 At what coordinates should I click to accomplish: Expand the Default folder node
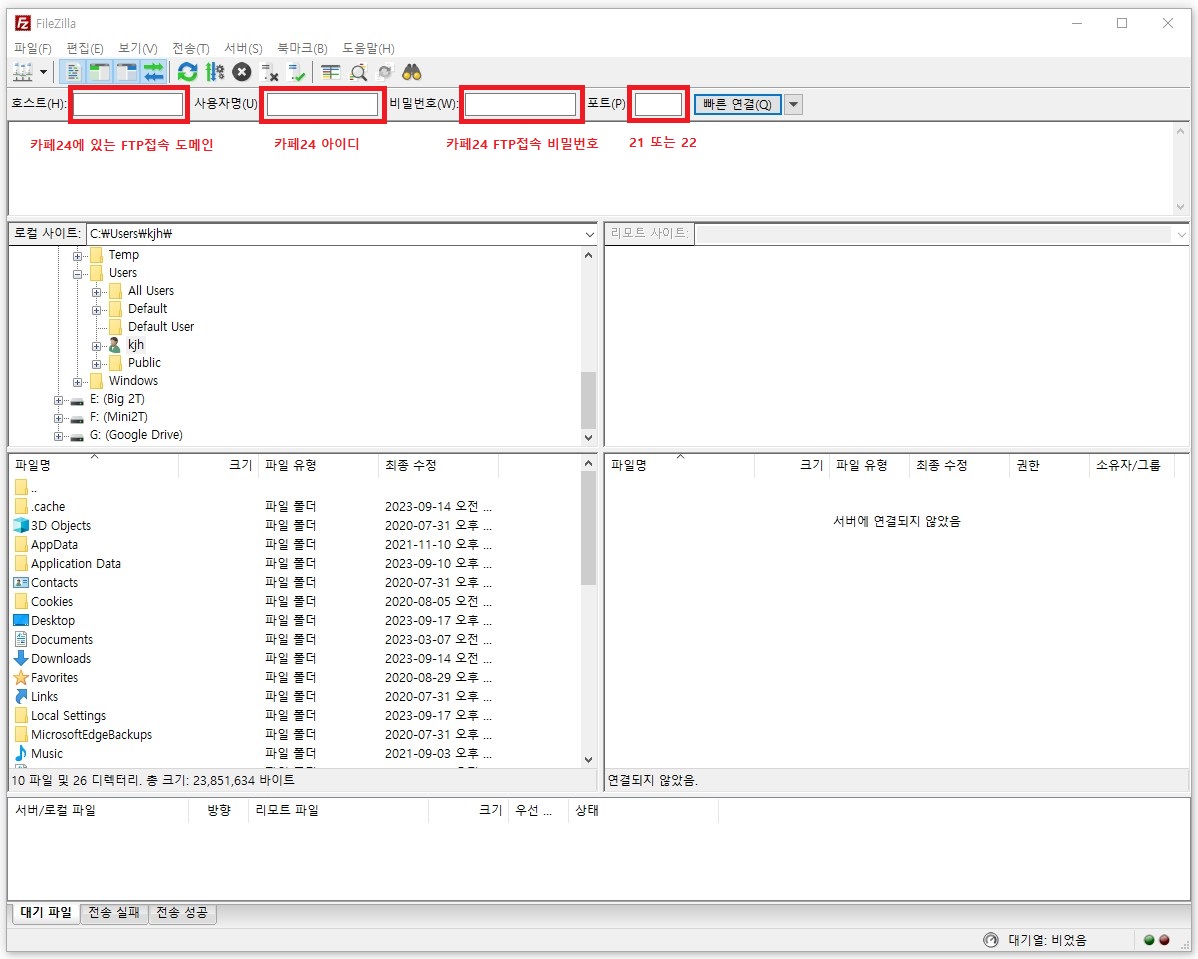[96, 309]
